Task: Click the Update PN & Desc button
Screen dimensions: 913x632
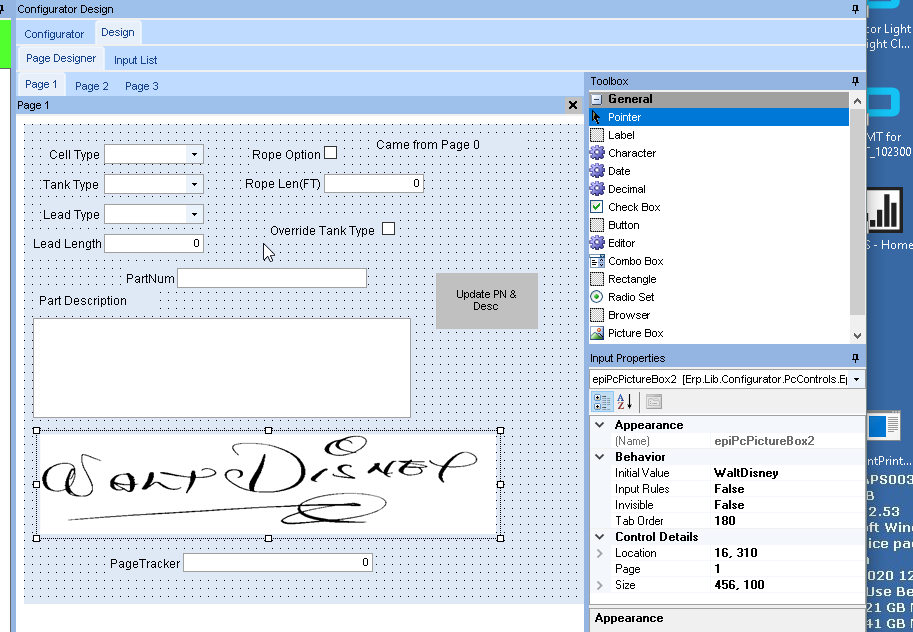Action: click(x=486, y=300)
